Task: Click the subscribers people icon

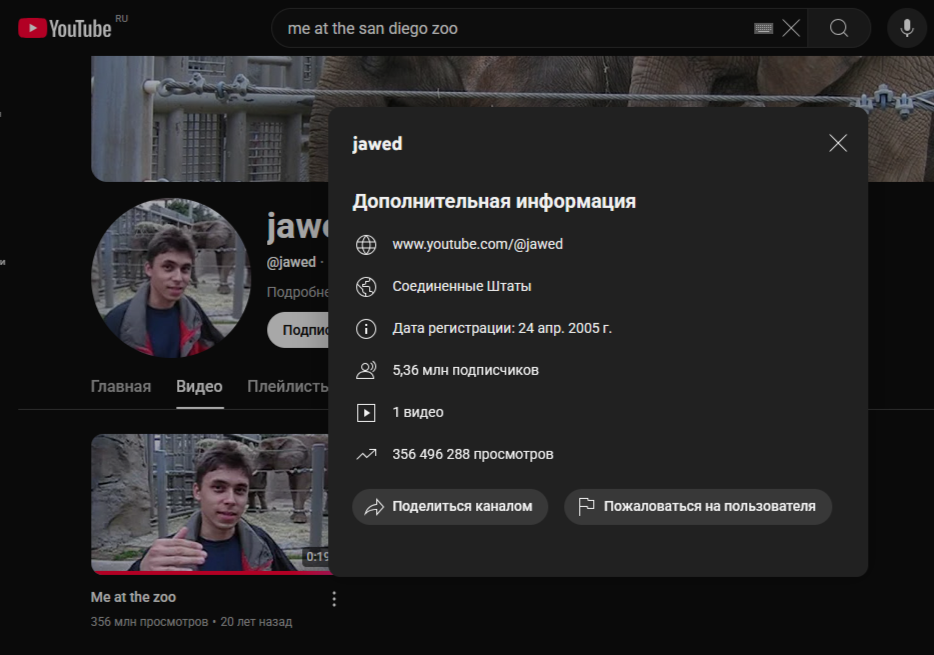Action: coord(366,370)
